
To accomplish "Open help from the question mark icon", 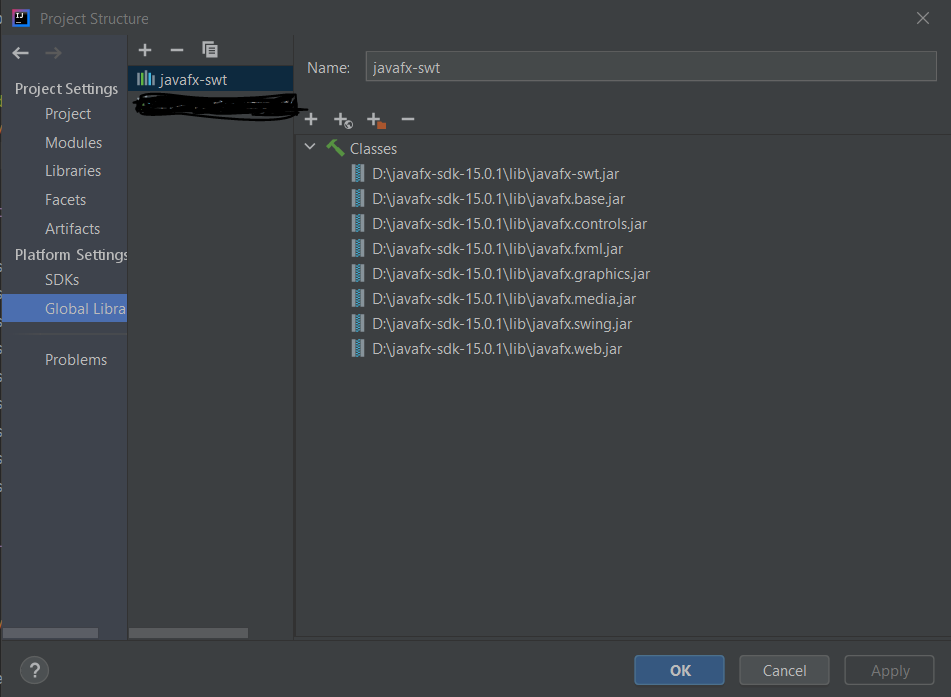I will click(34, 670).
